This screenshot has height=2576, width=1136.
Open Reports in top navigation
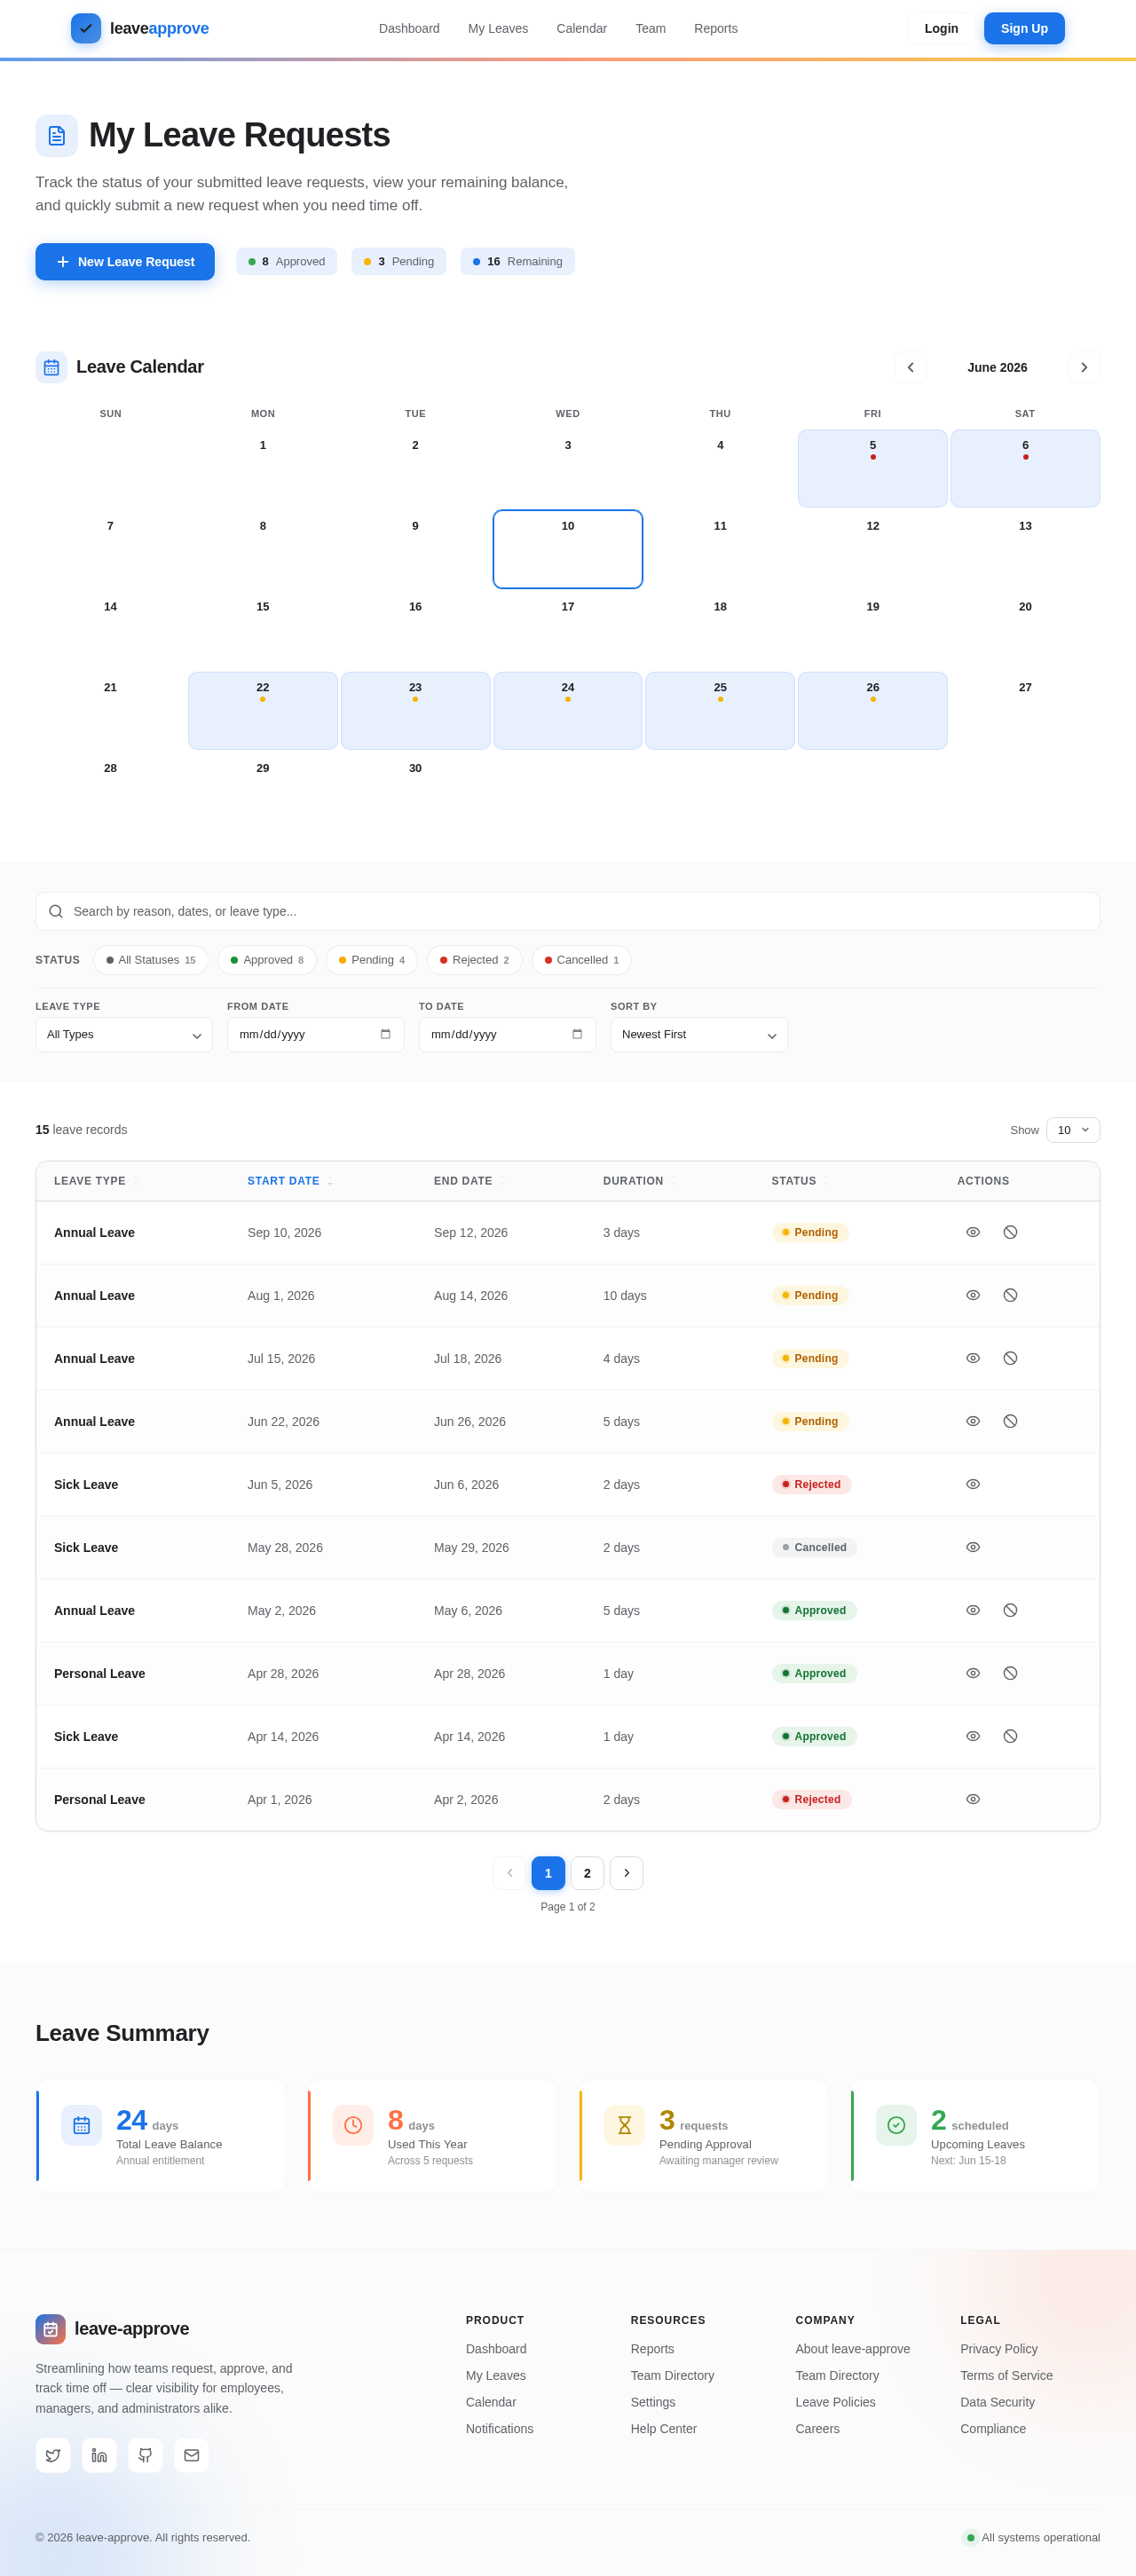[716, 28]
